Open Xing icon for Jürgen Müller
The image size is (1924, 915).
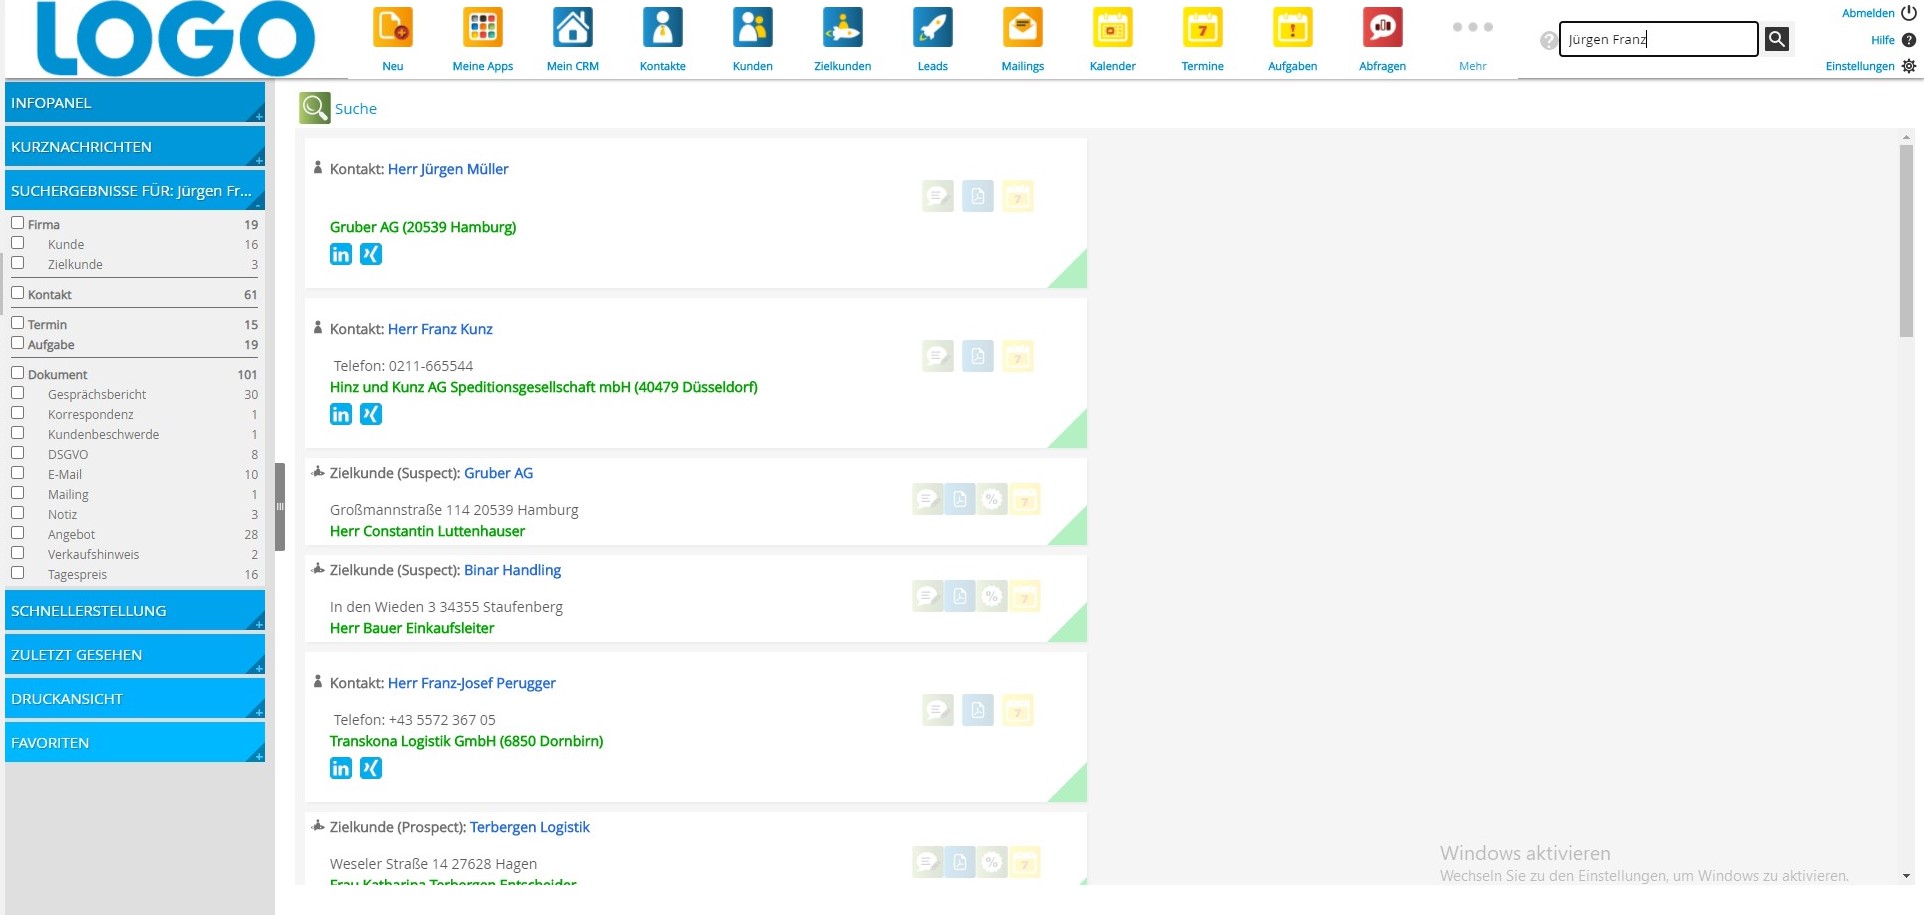[x=371, y=254]
